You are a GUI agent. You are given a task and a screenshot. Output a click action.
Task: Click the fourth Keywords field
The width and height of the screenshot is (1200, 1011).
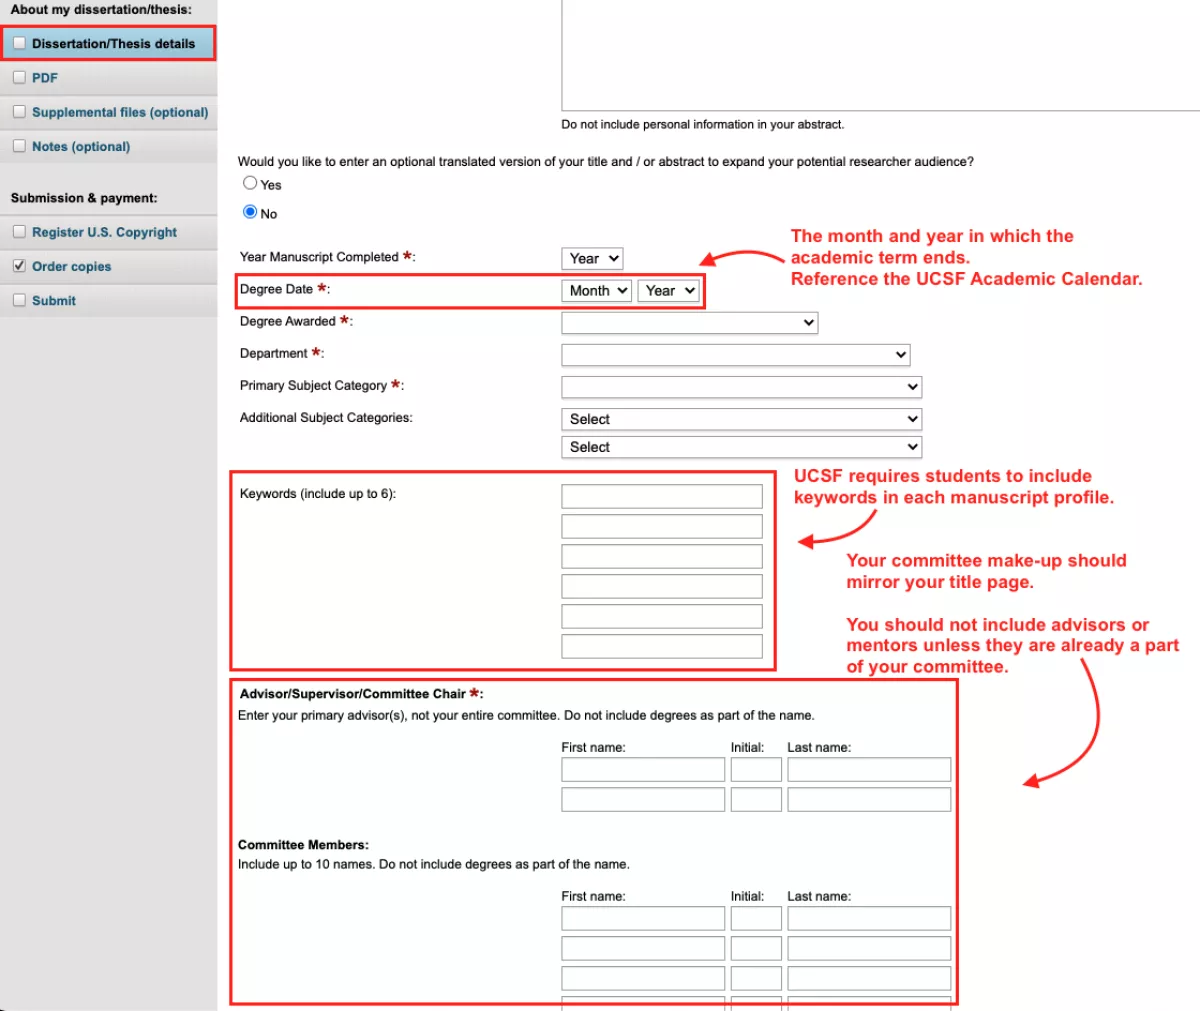(662, 586)
